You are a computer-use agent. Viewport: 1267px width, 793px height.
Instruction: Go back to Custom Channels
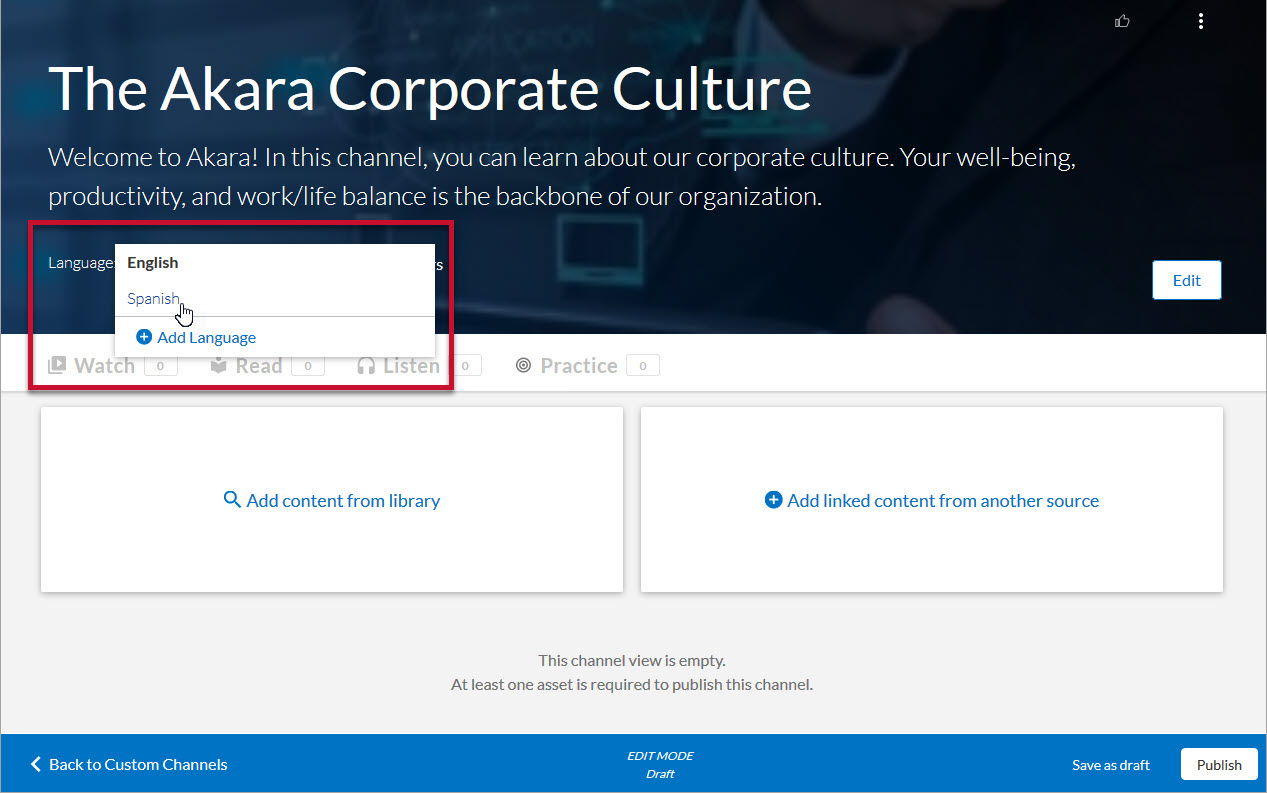point(138,765)
